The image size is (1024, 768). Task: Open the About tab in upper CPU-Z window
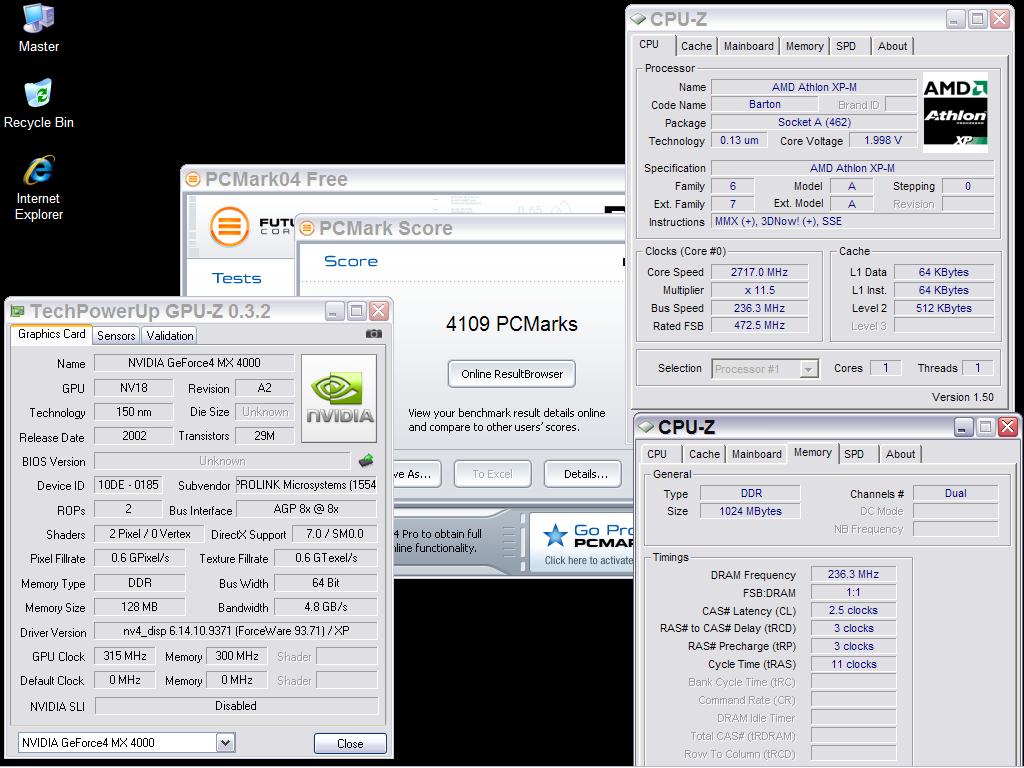(892, 46)
